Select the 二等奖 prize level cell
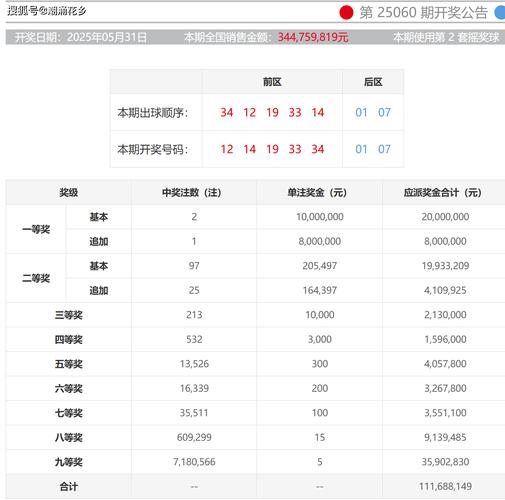Image resolution: width=505 pixels, height=500 pixels. tap(36, 278)
